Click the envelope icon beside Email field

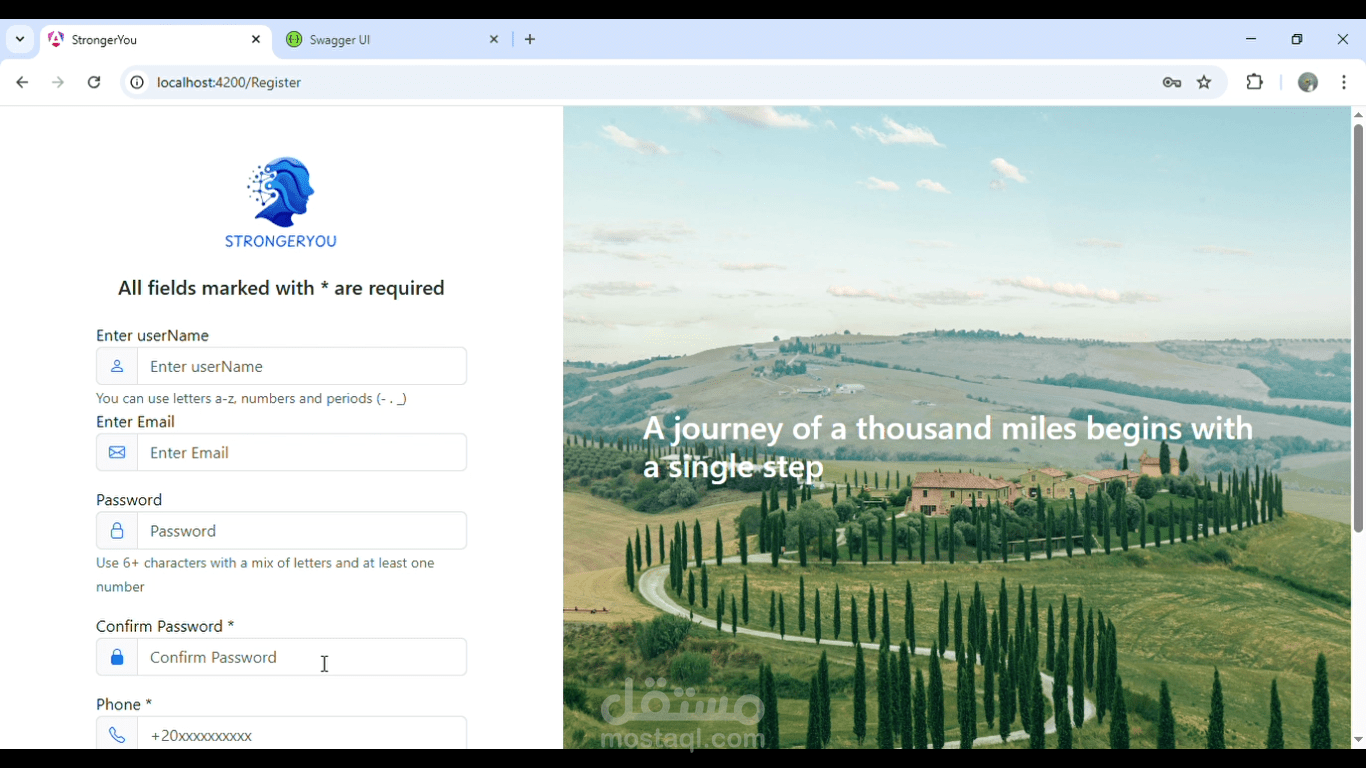[x=117, y=452]
